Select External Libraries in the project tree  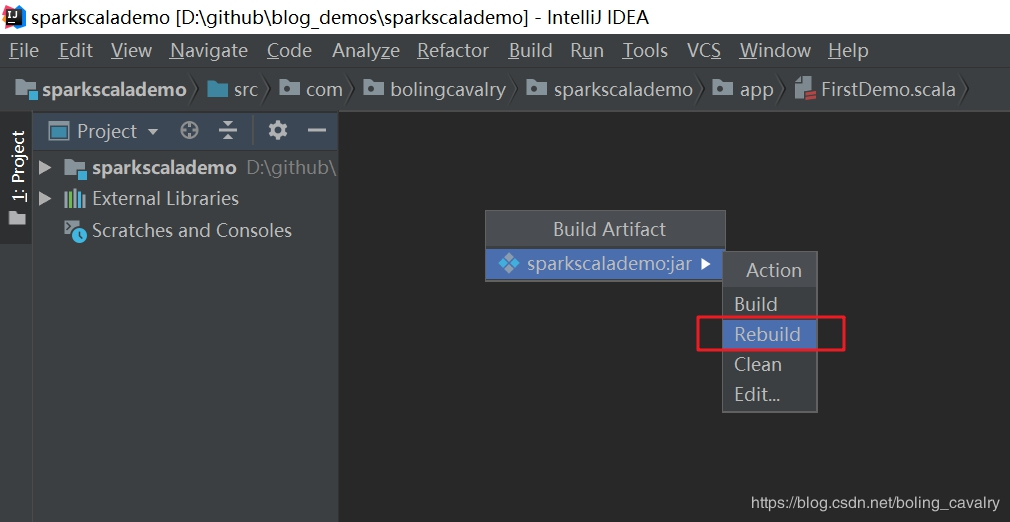165,198
